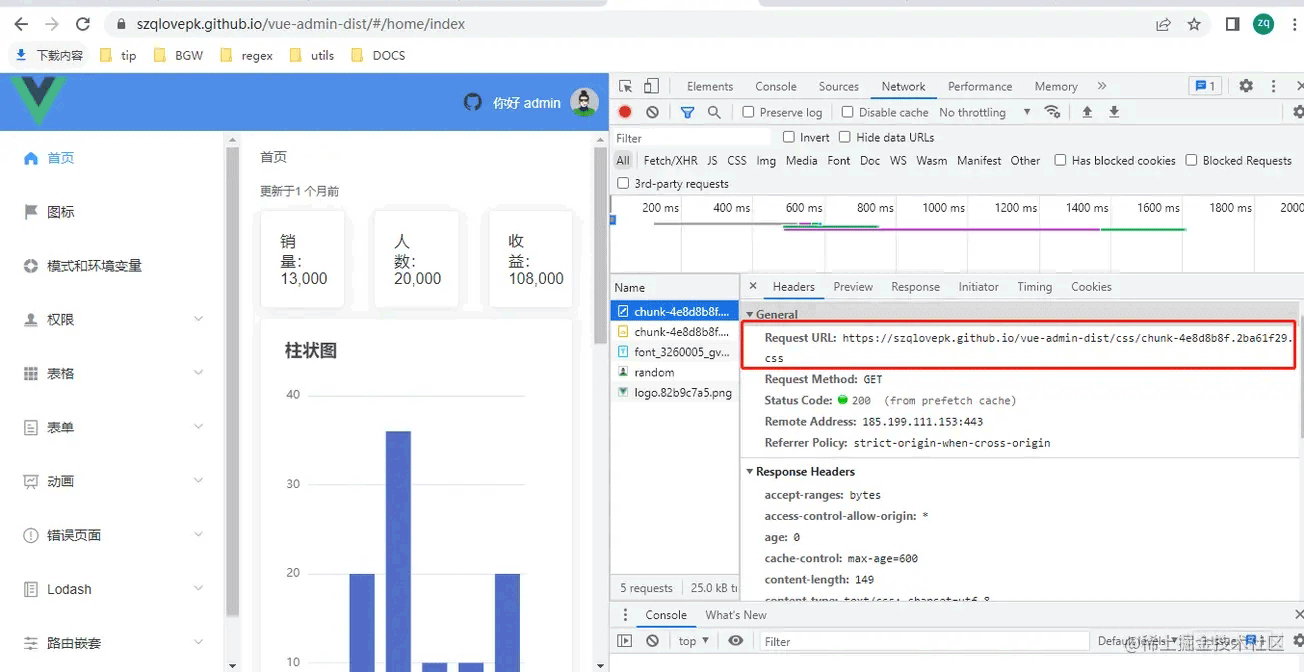Open the No throttling dropdown
This screenshot has height=672, width=1304.
point(984,112)
